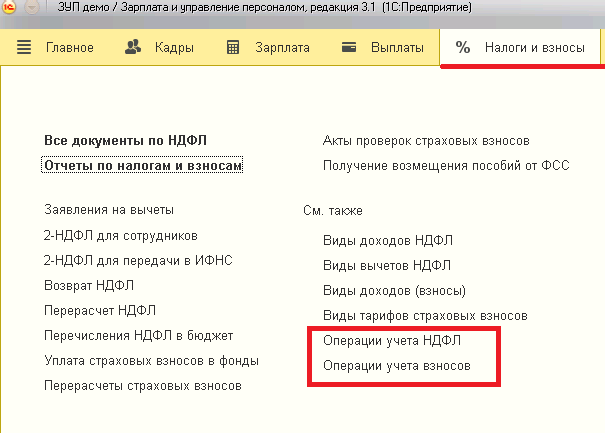This screenshot has width=605, height=433.
Task: Switch to the Кадры section
Action: pyautogui.click(x=174, y=47)
